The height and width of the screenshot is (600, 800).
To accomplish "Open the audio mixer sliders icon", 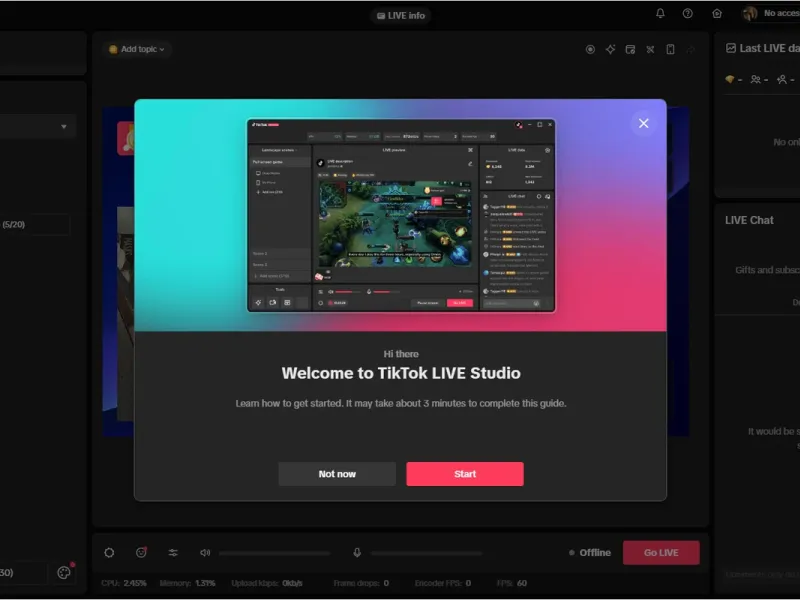I will [173, 553].
